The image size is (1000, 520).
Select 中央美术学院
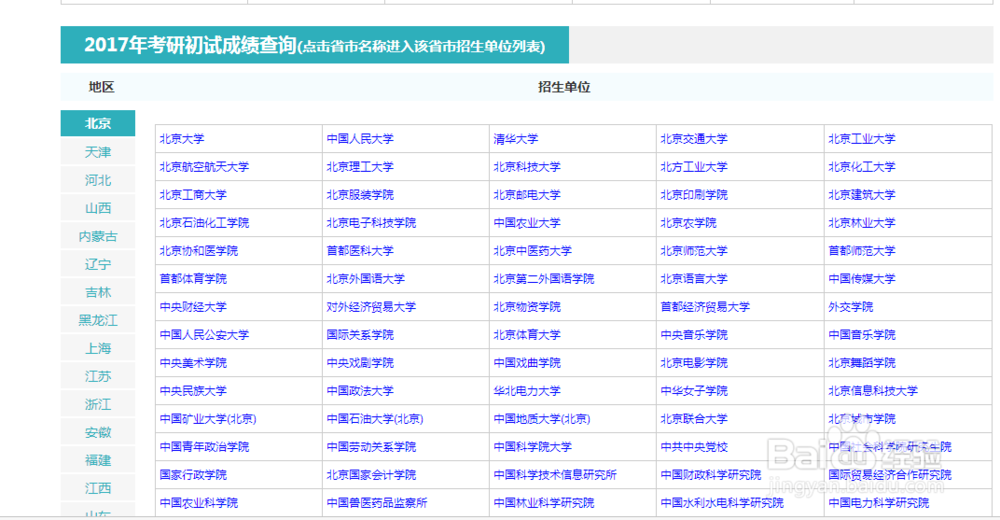pyautogui.click(x=193, y=363)
